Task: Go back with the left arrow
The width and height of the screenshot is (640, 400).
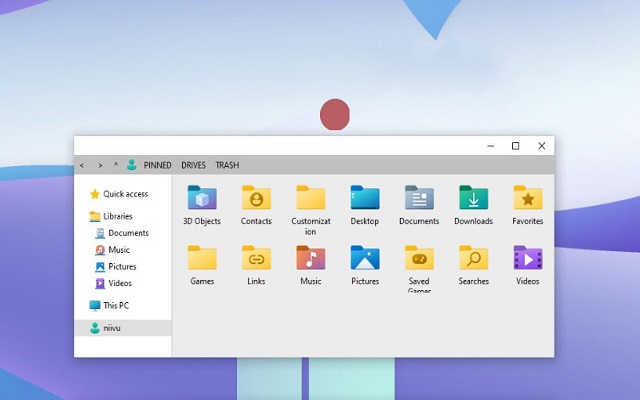Action: click(82, 165)
